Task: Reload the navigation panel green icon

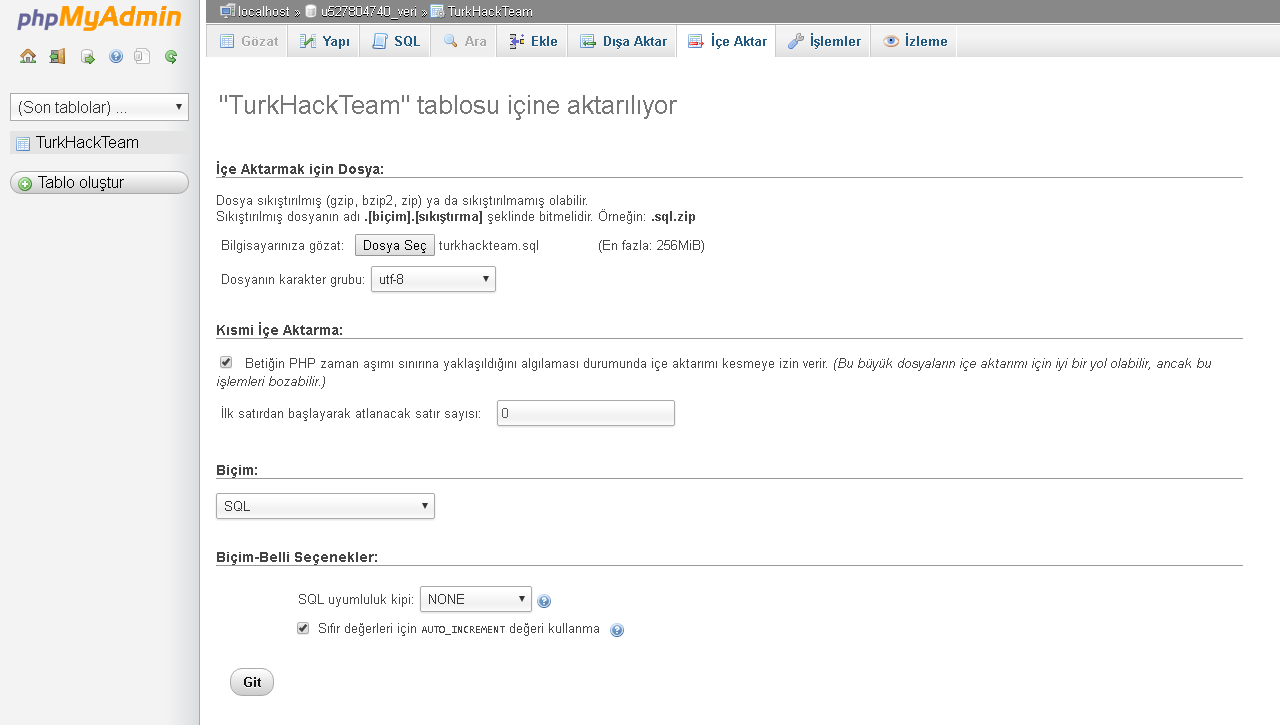Action: 171,57
